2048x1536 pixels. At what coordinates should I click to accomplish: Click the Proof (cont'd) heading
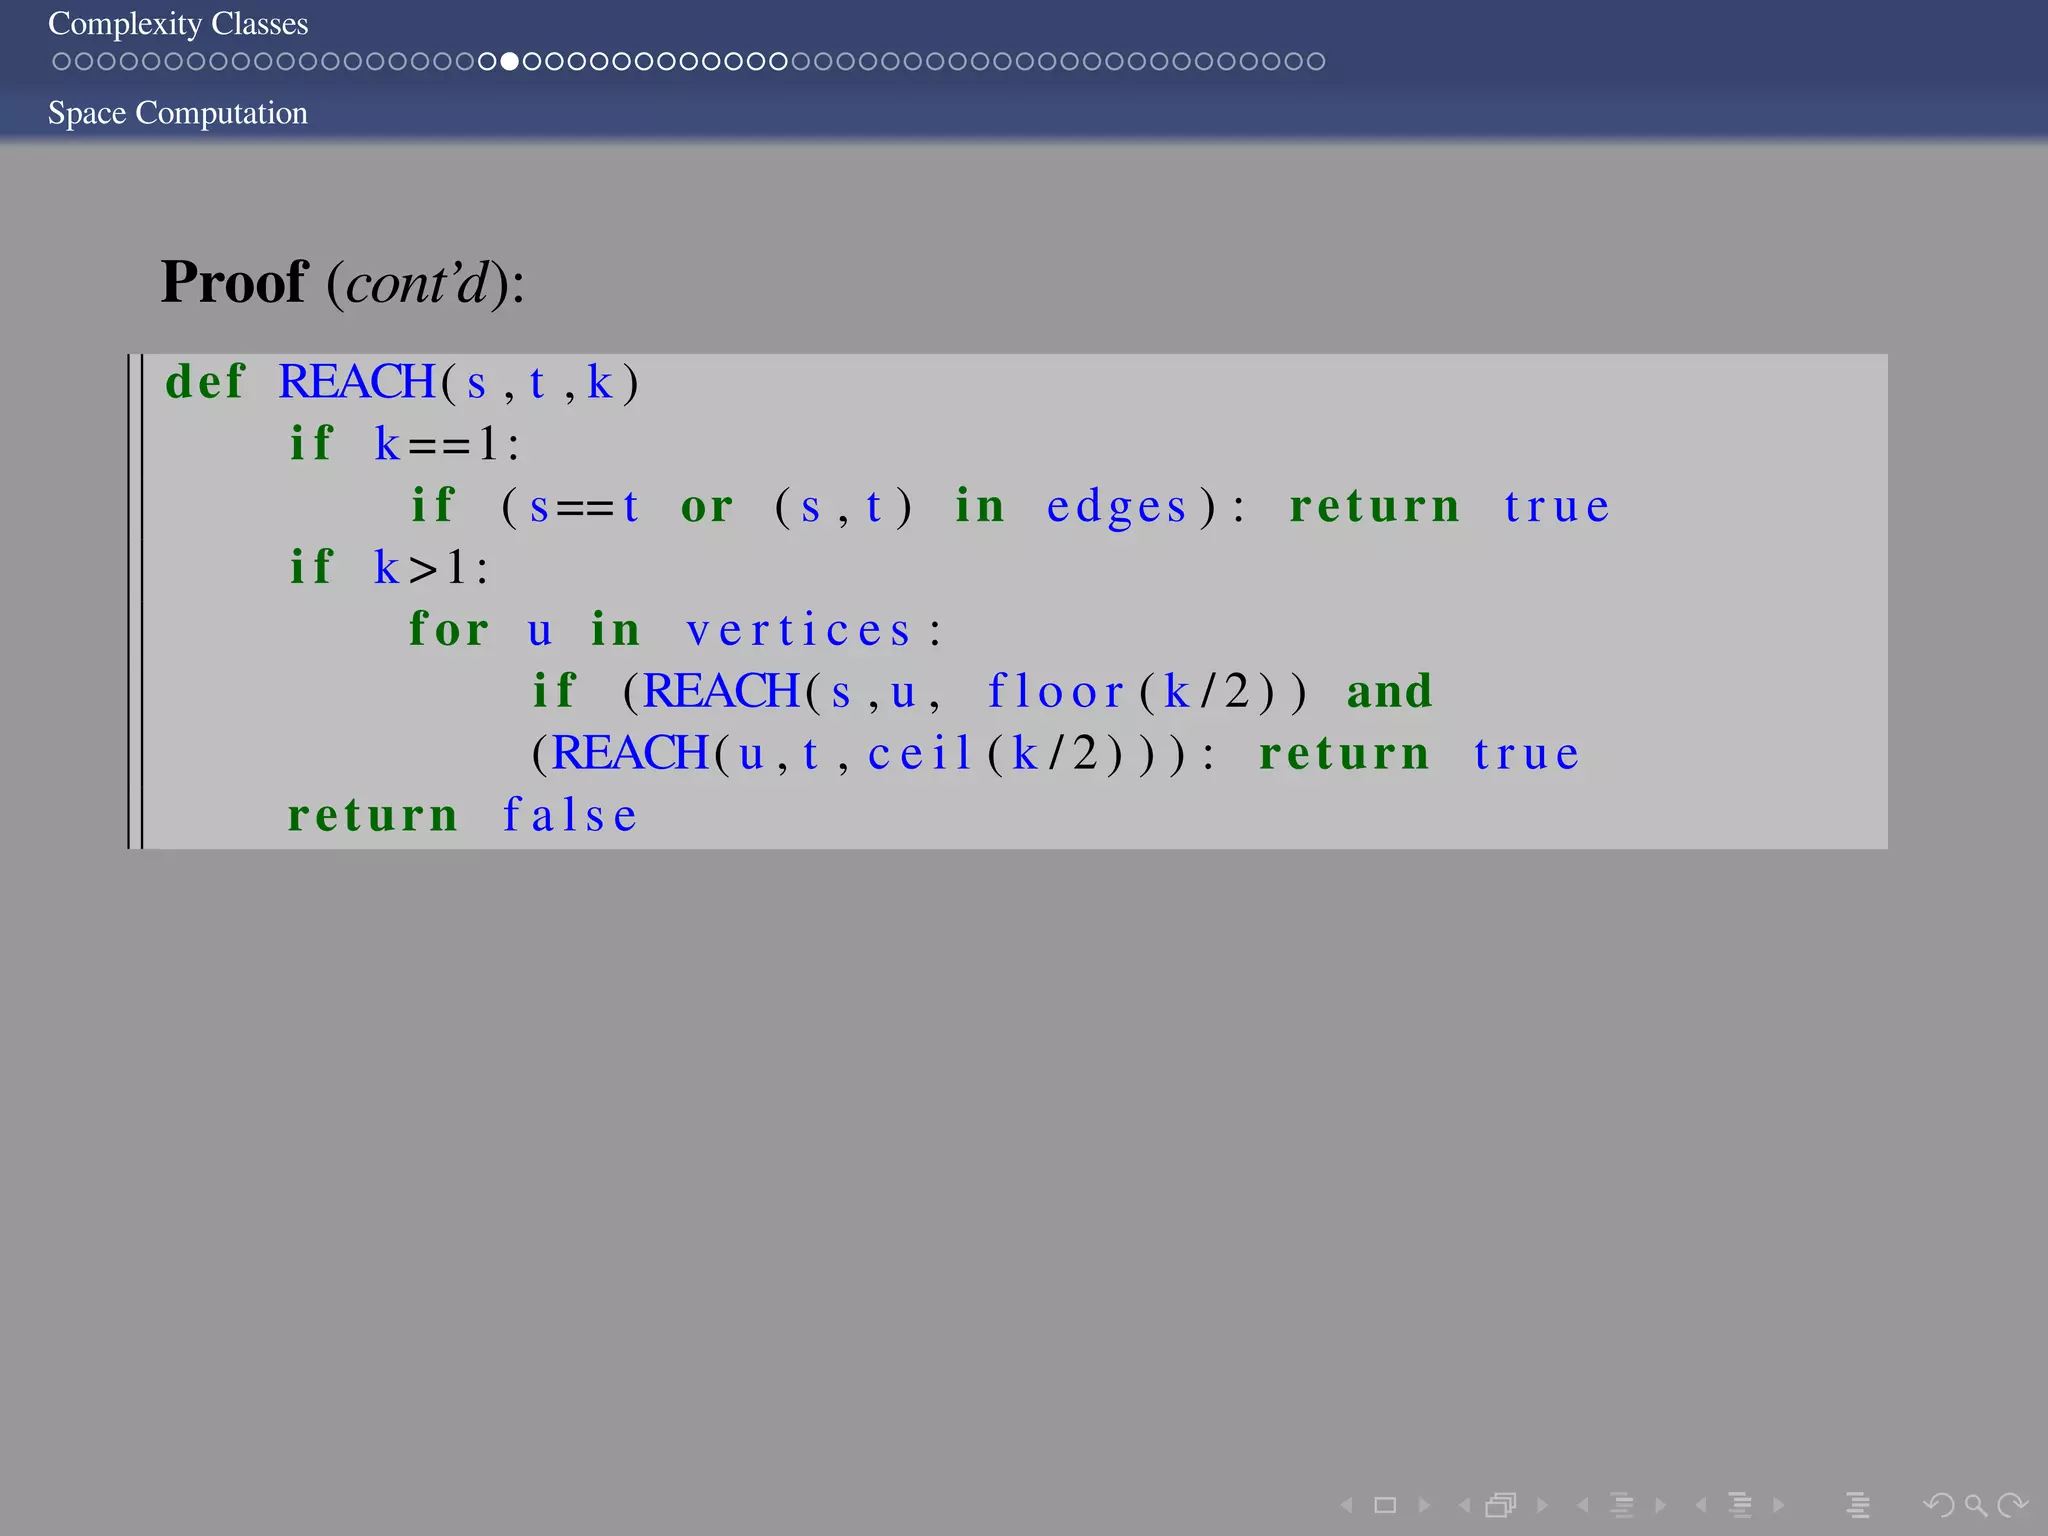[x=342, y=282]
